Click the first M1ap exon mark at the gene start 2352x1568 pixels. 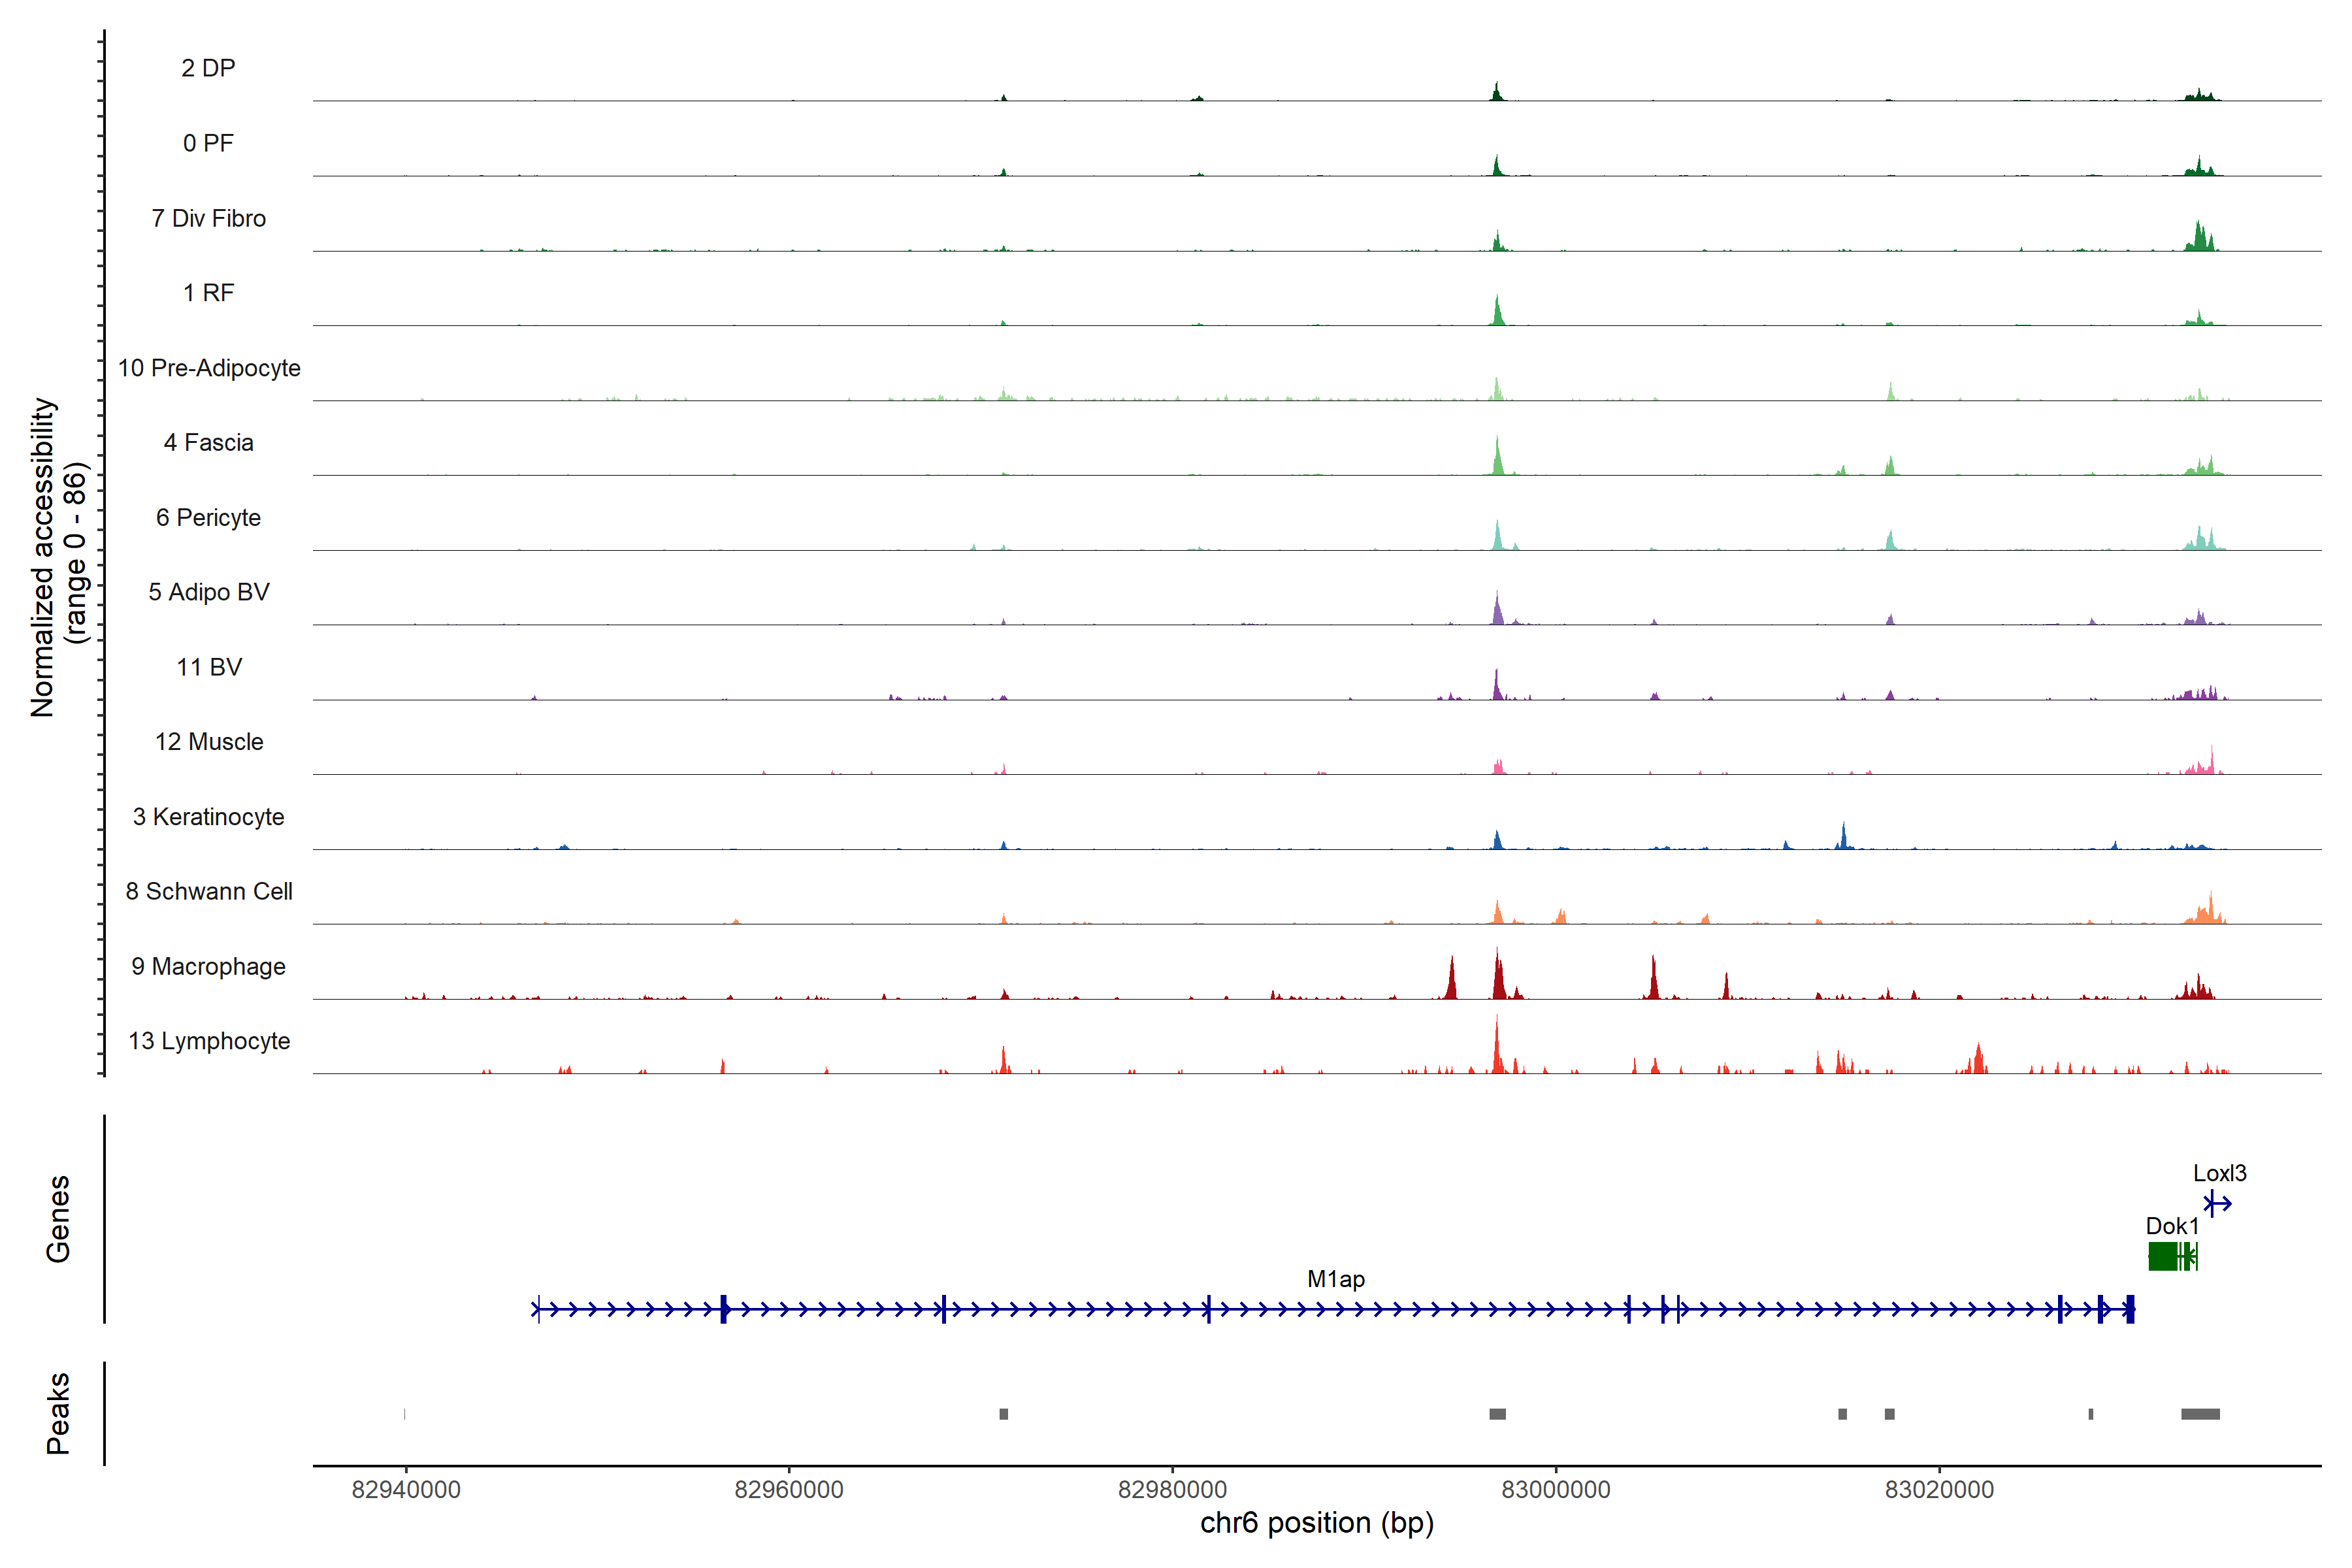[538, 1308]
